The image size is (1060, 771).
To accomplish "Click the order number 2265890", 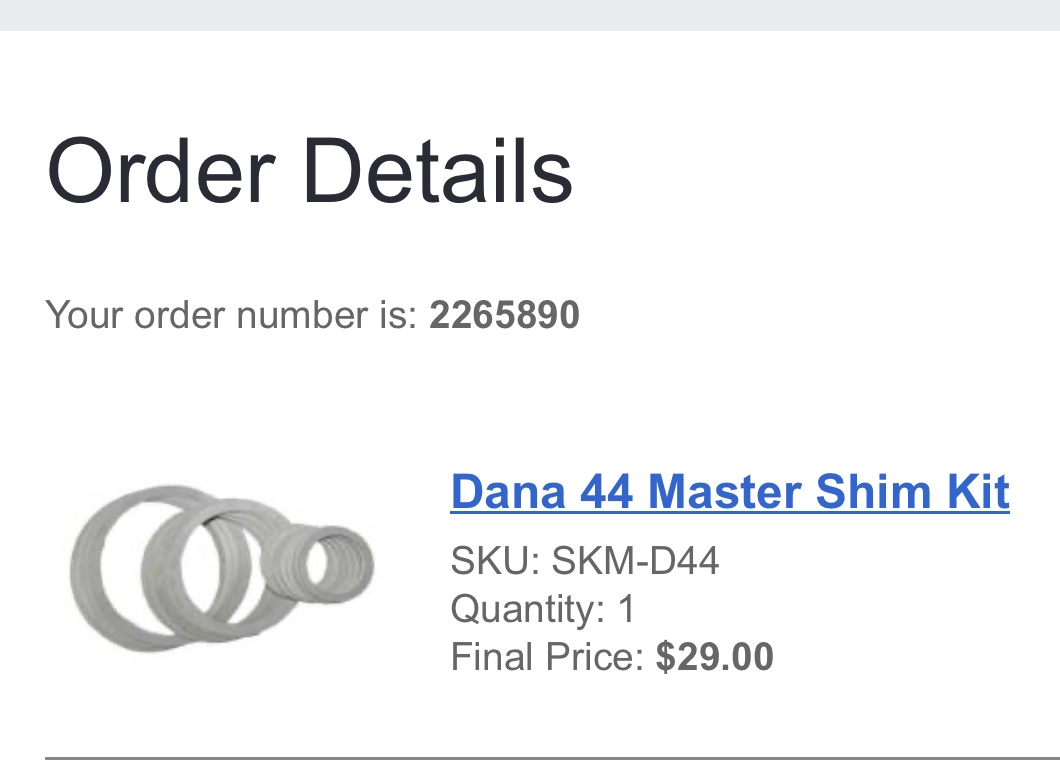I will point(504,315).
